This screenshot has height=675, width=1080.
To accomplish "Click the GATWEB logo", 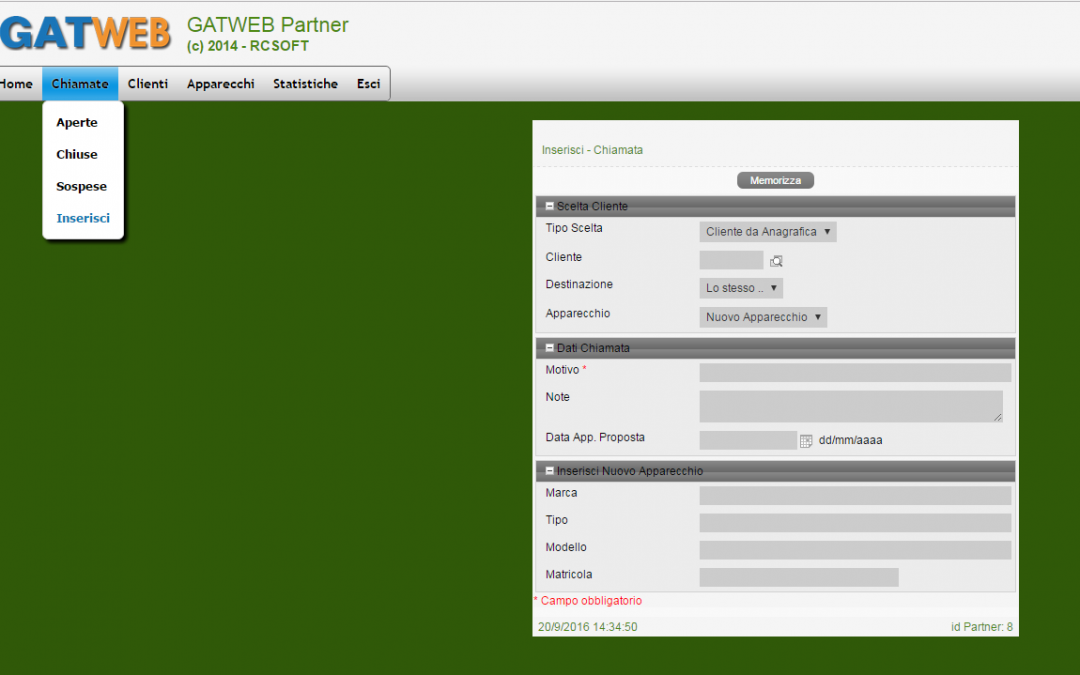I will coord(85,33).
